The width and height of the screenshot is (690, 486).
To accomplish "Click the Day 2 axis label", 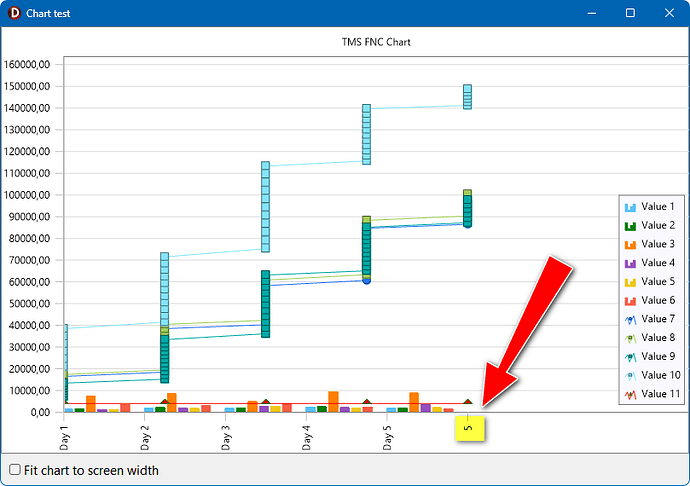I will point(145,438).
